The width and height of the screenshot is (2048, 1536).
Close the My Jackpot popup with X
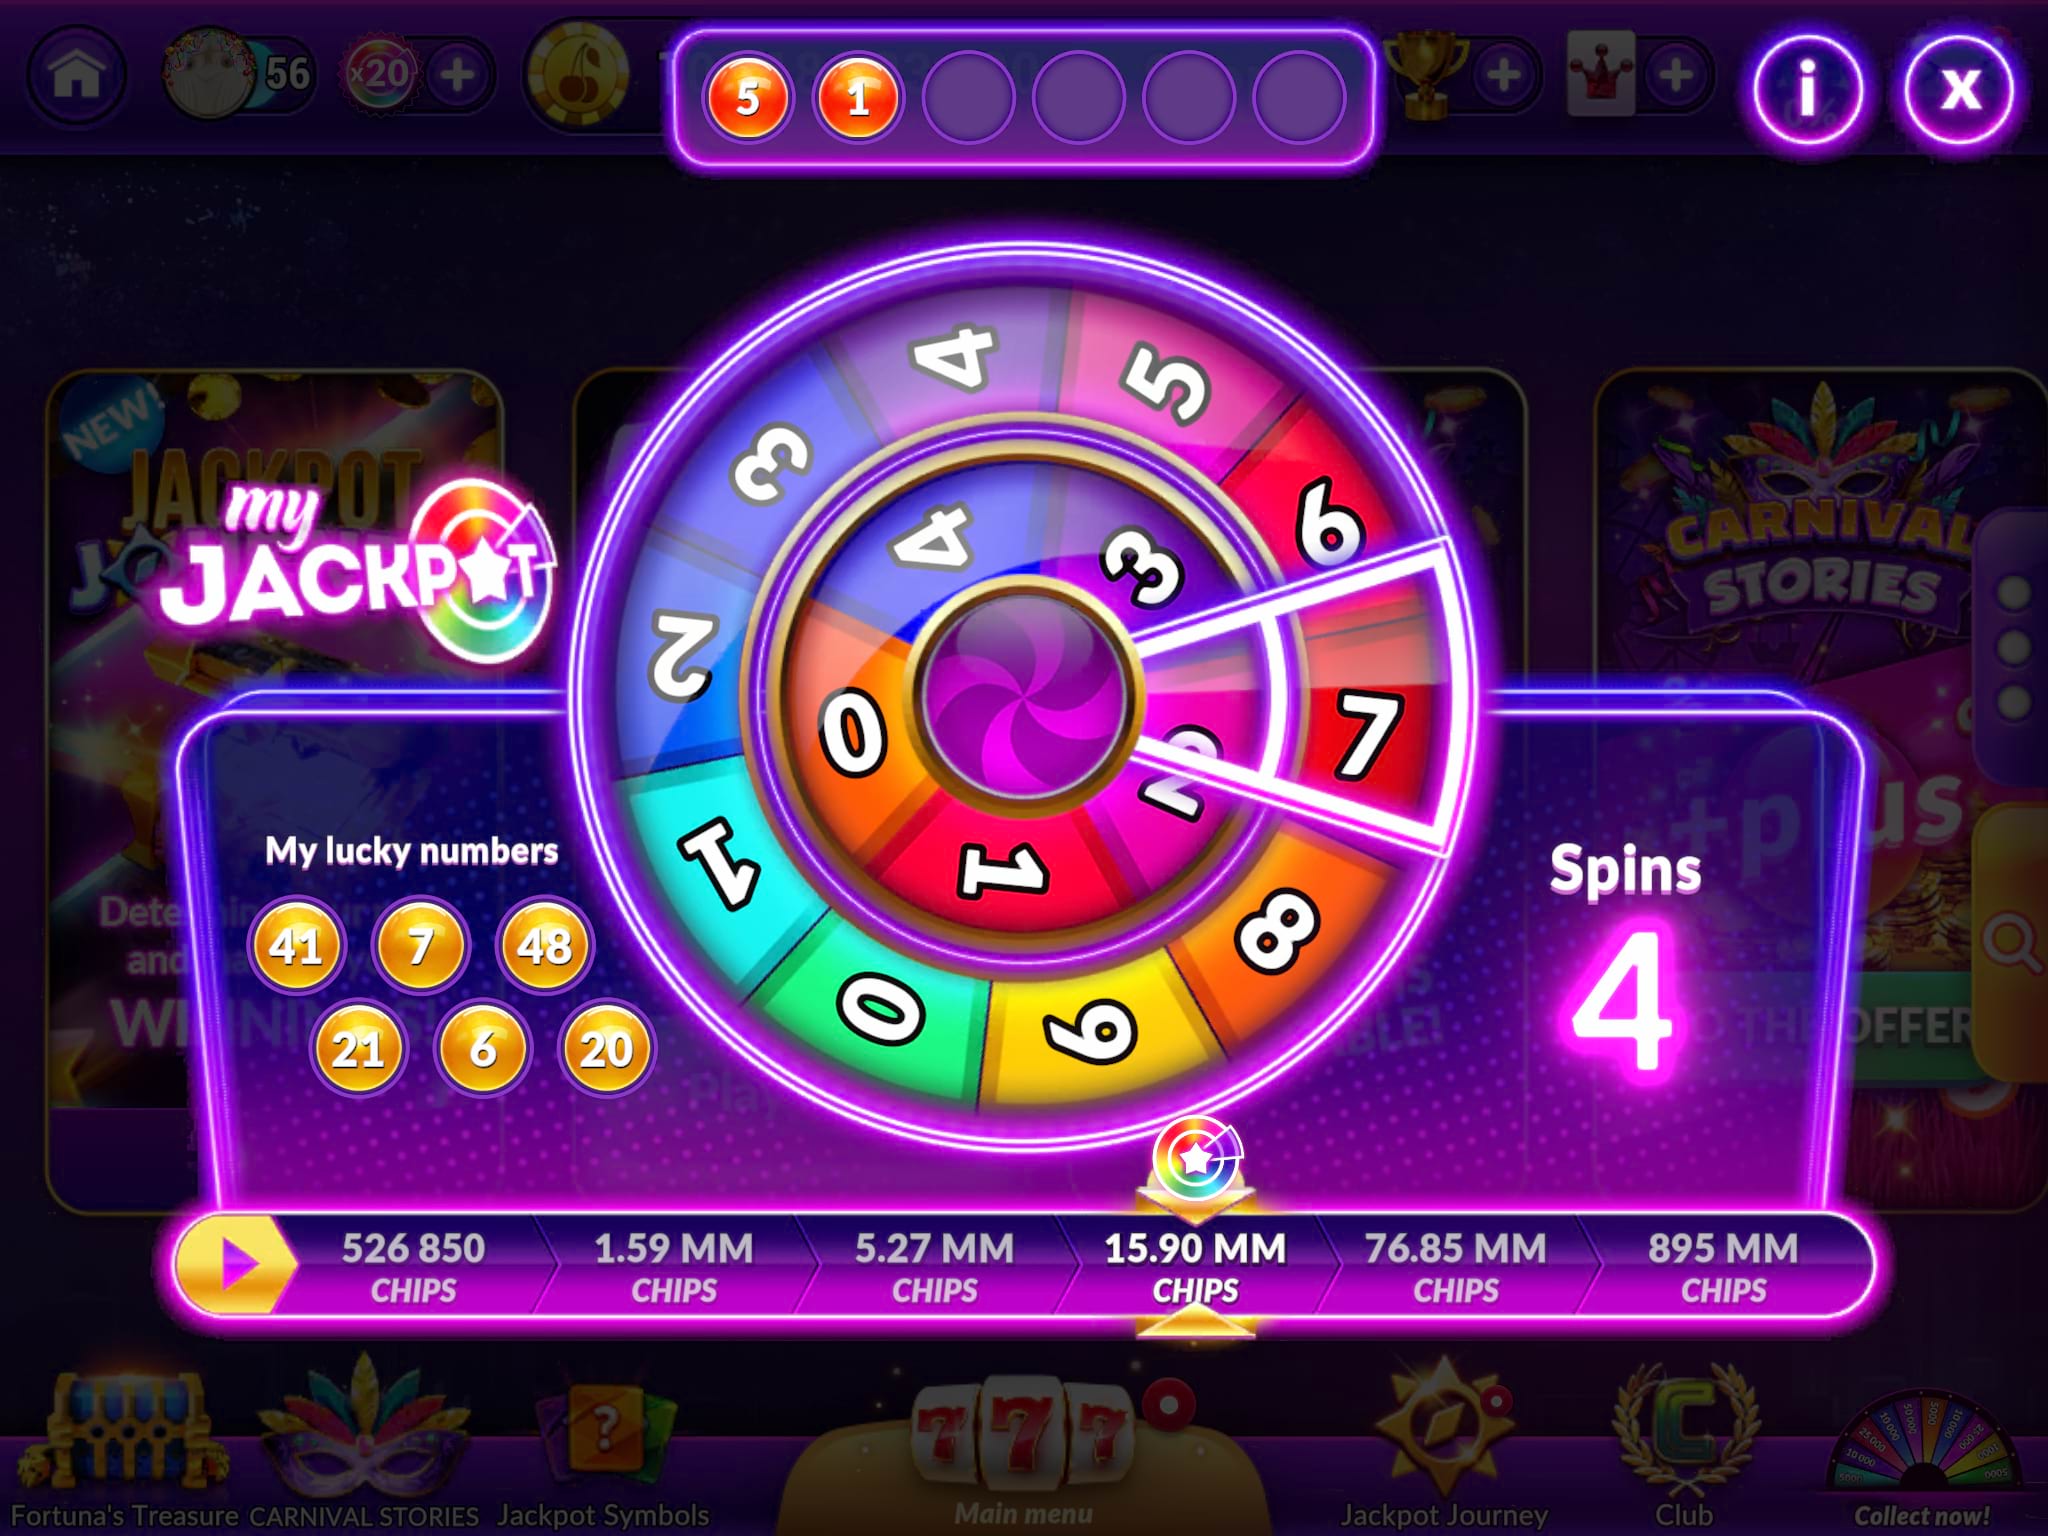click(1959, 91)
